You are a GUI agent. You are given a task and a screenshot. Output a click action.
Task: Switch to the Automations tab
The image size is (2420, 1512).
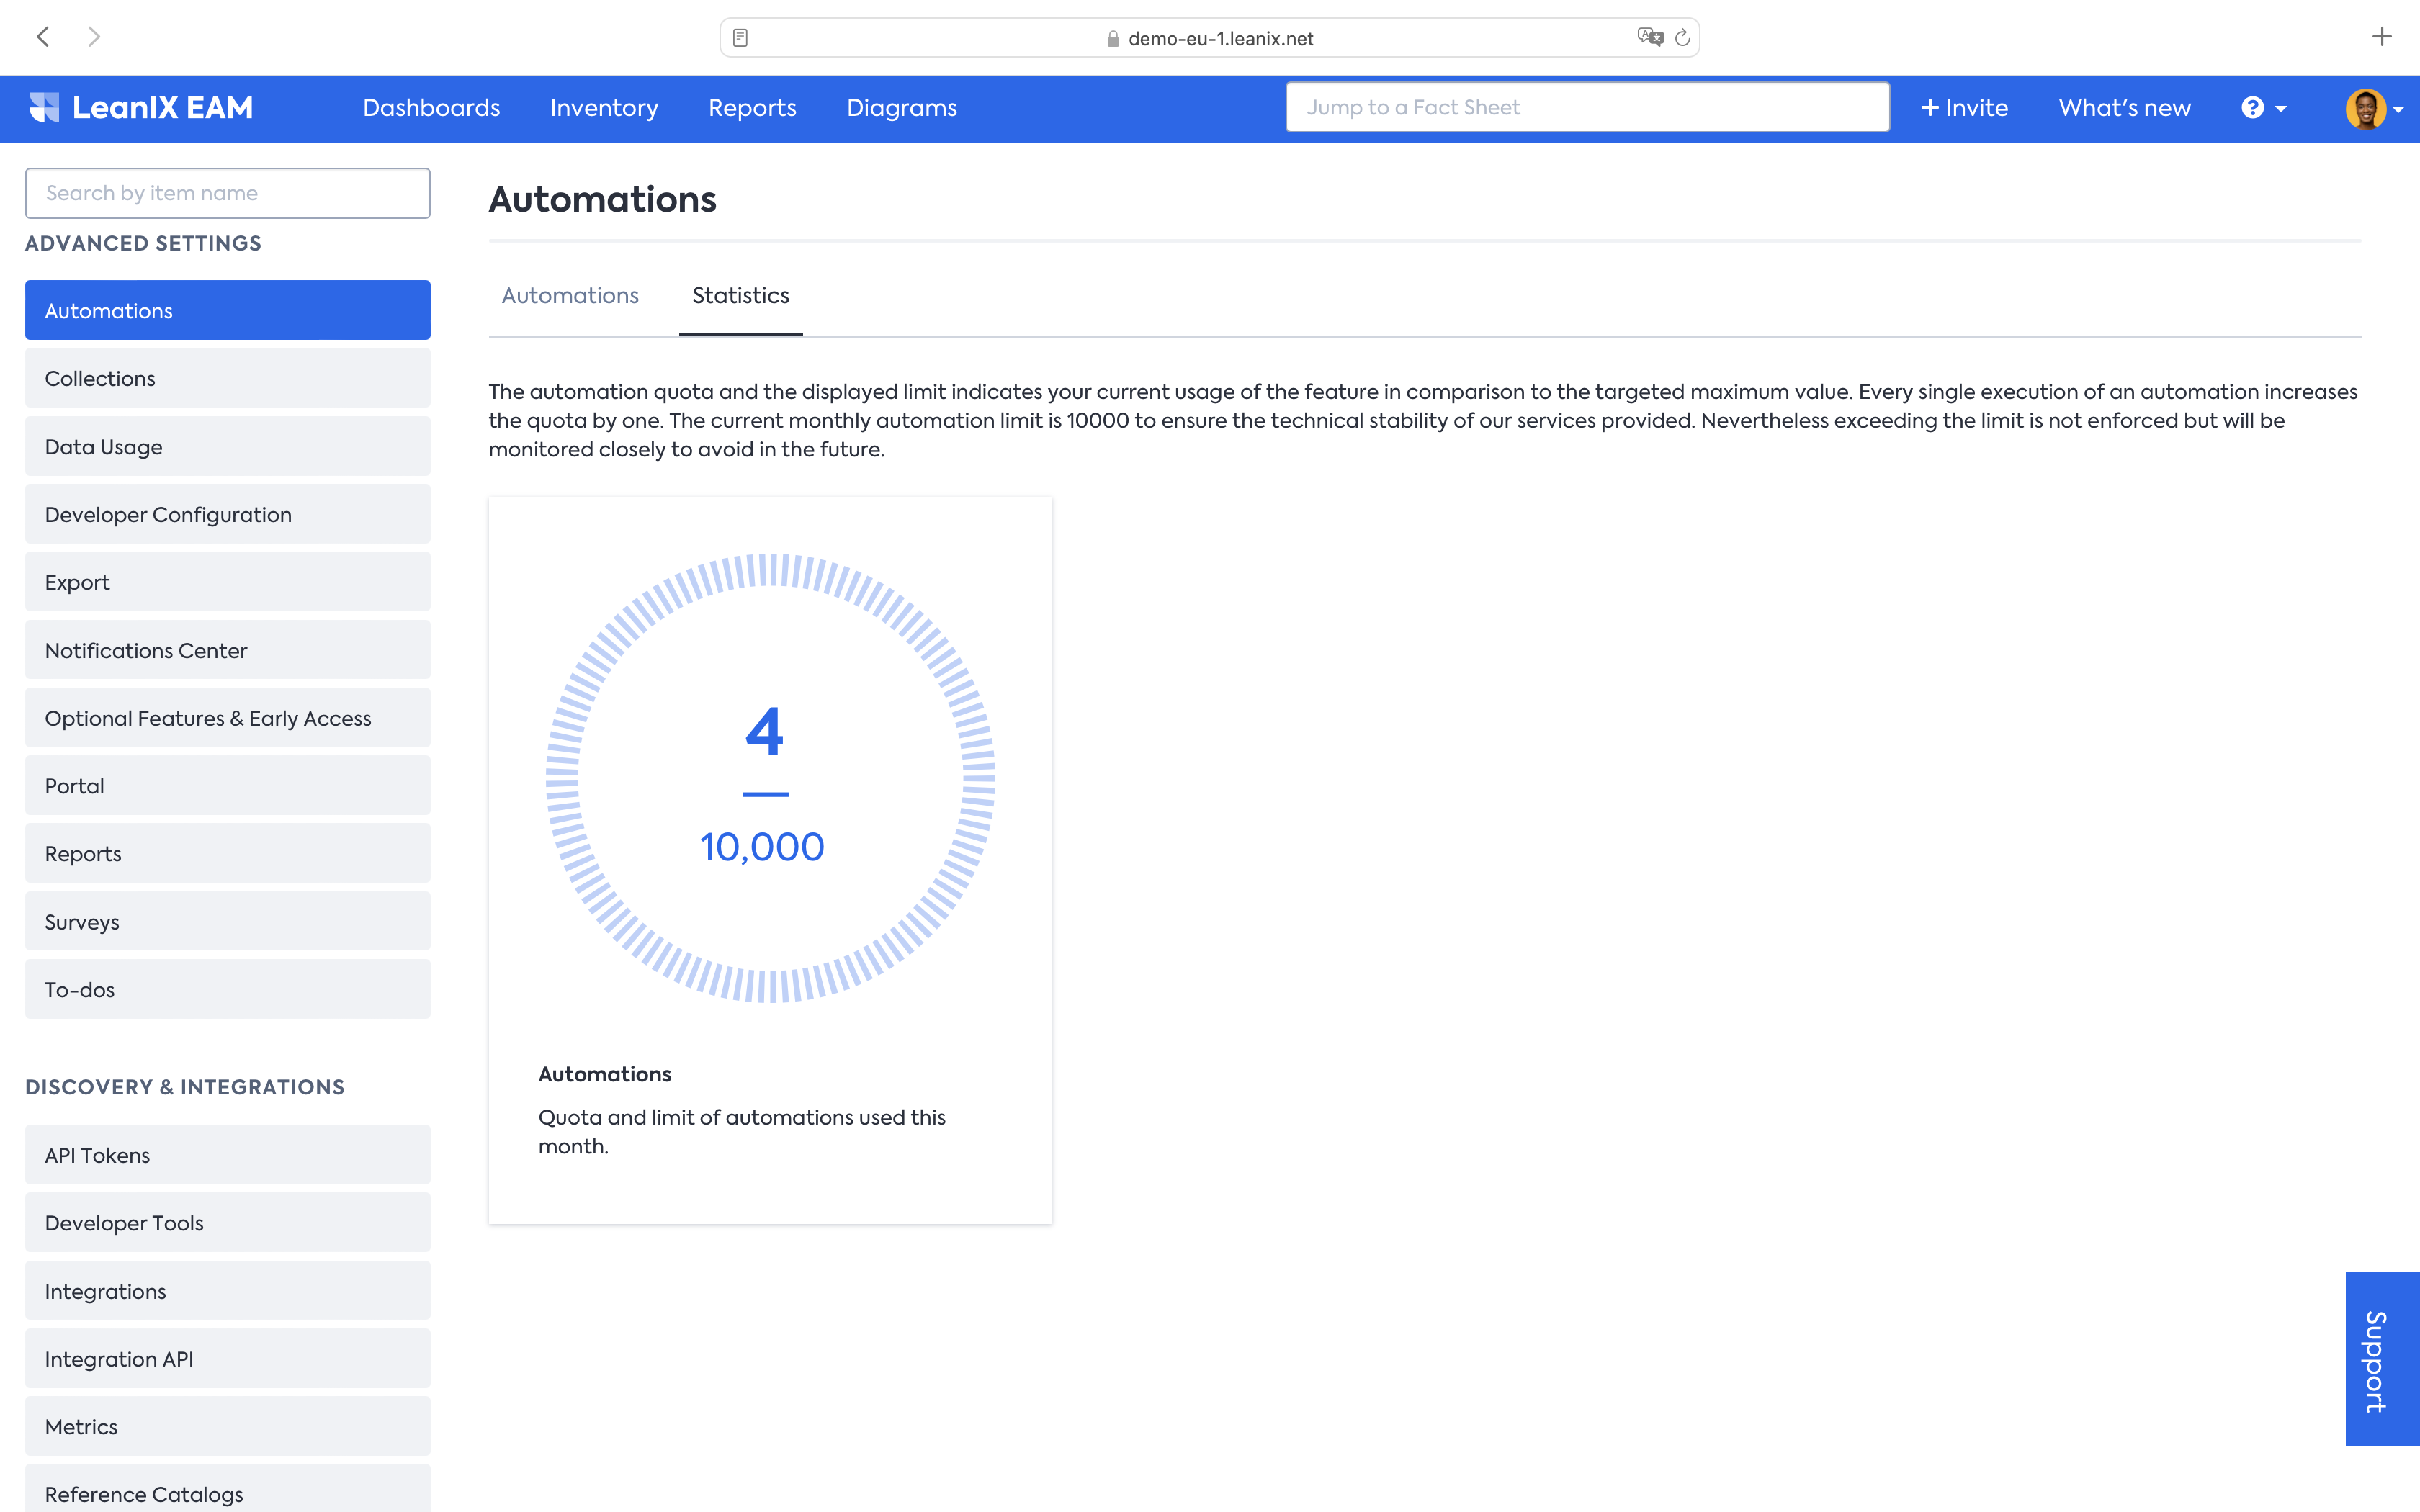click(570, 295)
